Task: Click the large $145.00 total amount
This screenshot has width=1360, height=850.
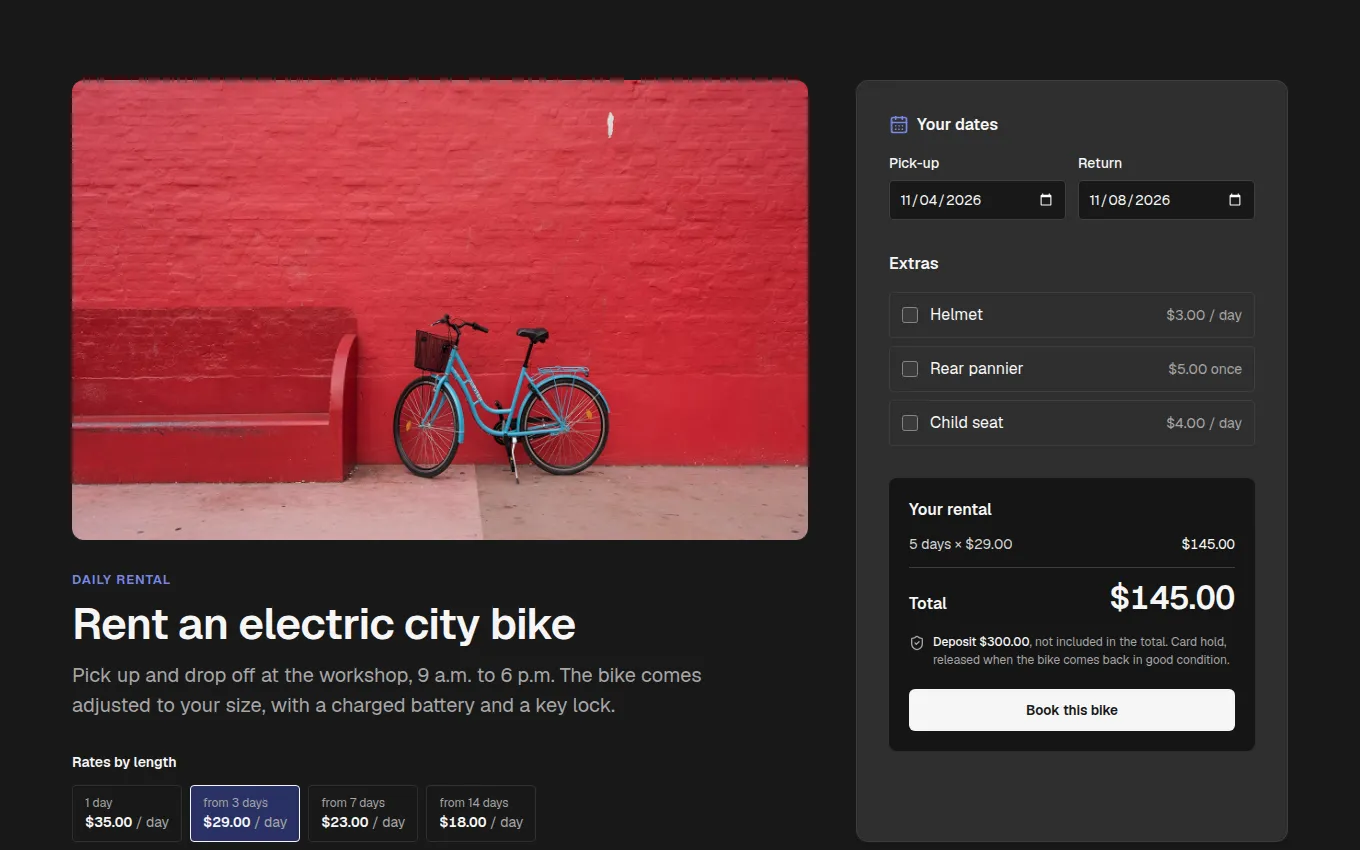Action: 1172,597
